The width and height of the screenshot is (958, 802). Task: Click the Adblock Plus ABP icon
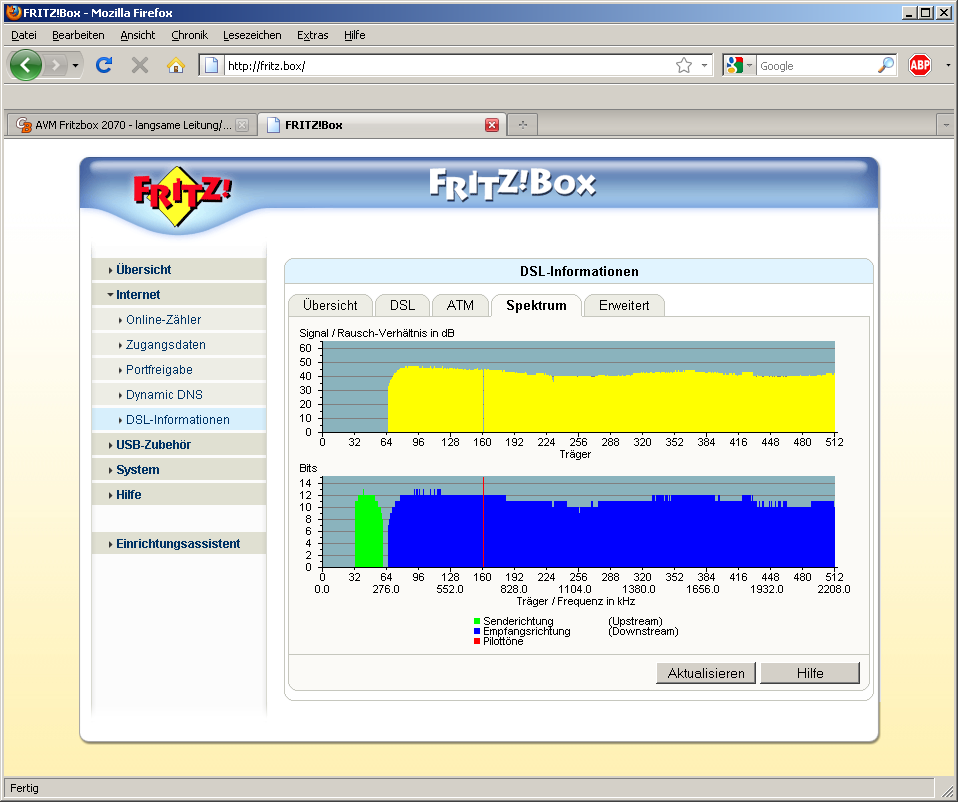920,65
